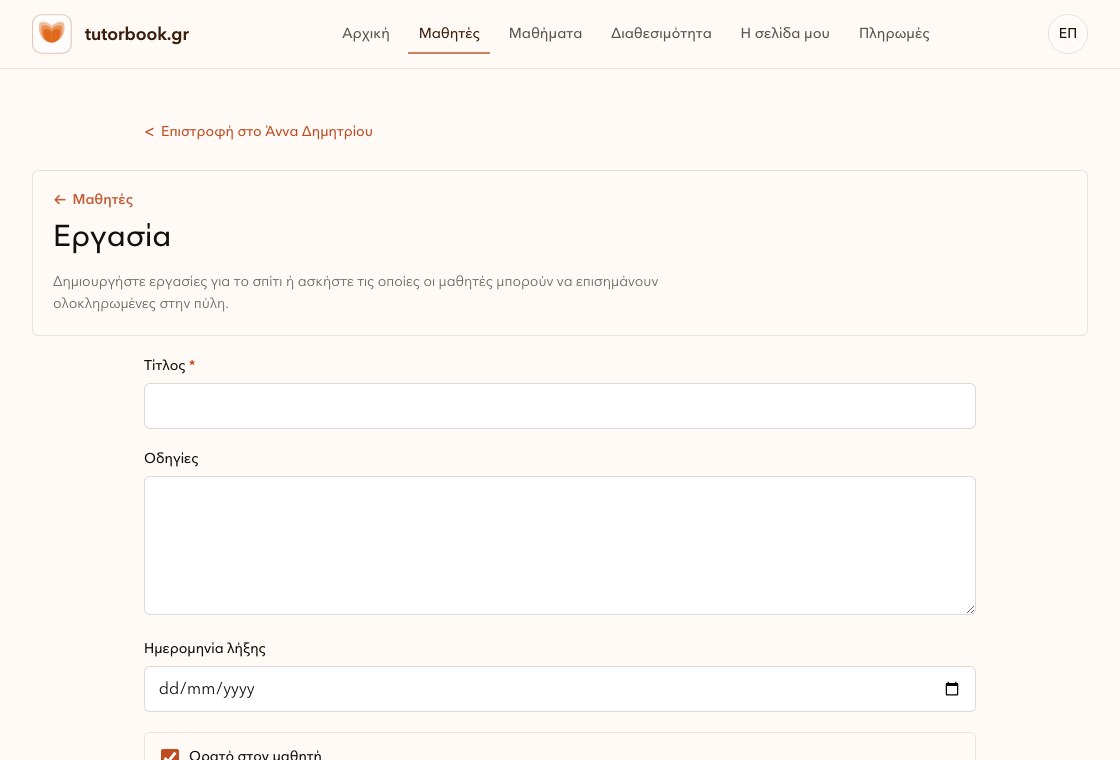This screenshot has width=1120, height=760.
Task: Open the ΕΠ user avatar menu
Action: point(1067,34)
